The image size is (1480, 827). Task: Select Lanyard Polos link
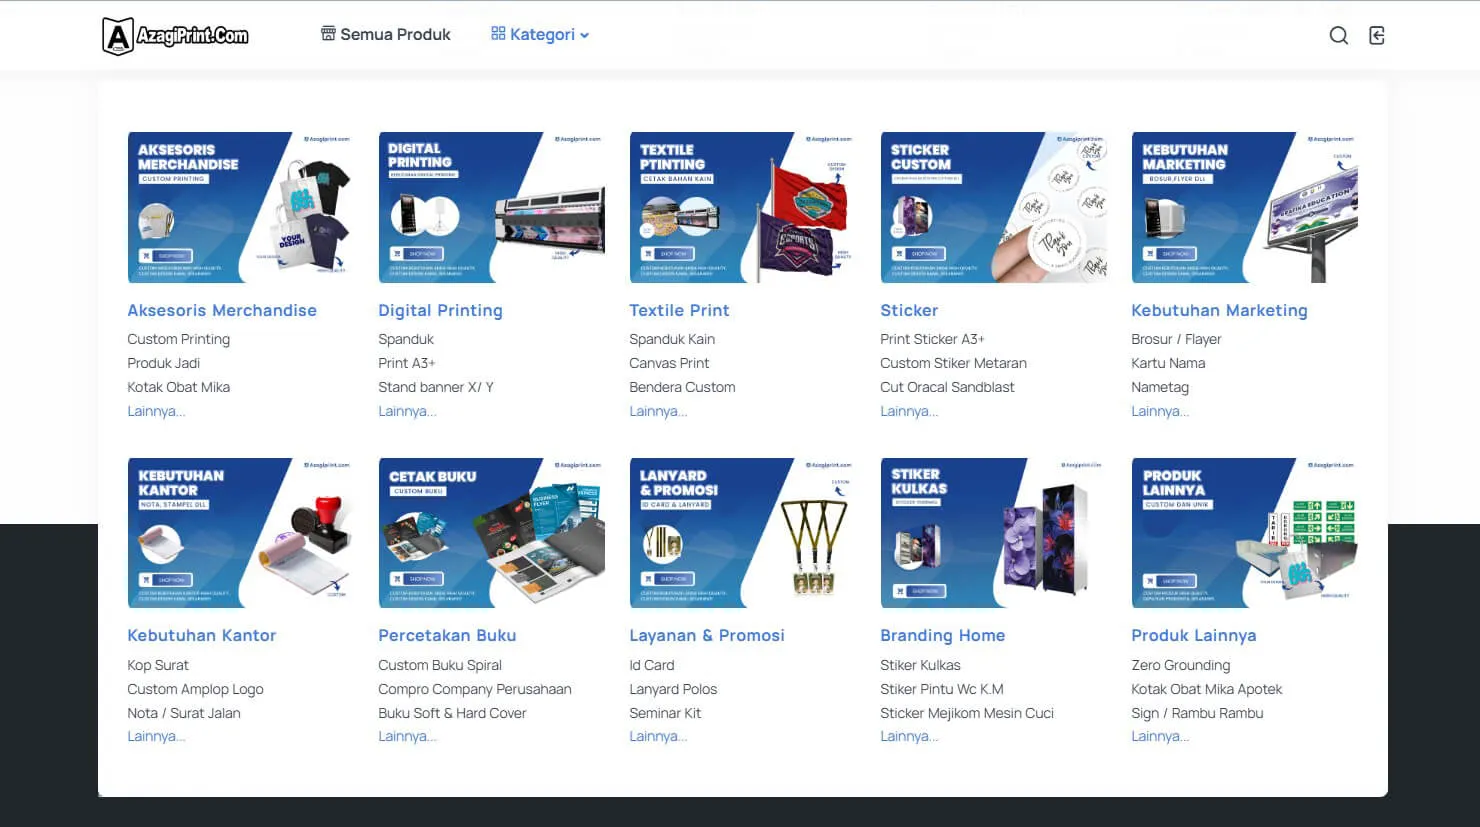(x=673, y=689)
